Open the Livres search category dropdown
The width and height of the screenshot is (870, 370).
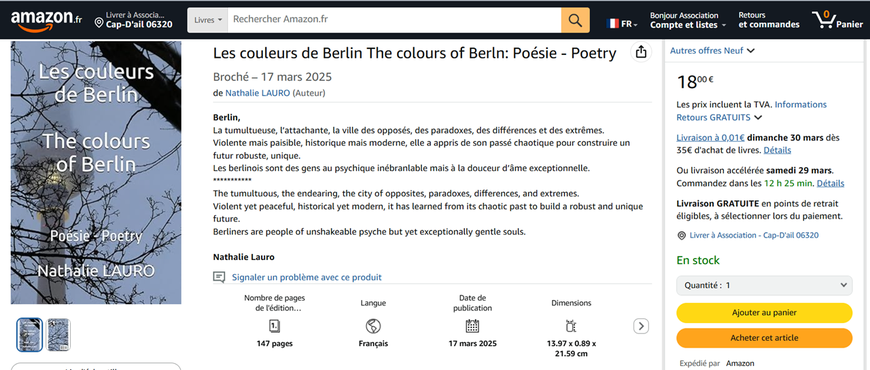click(208, 21)
